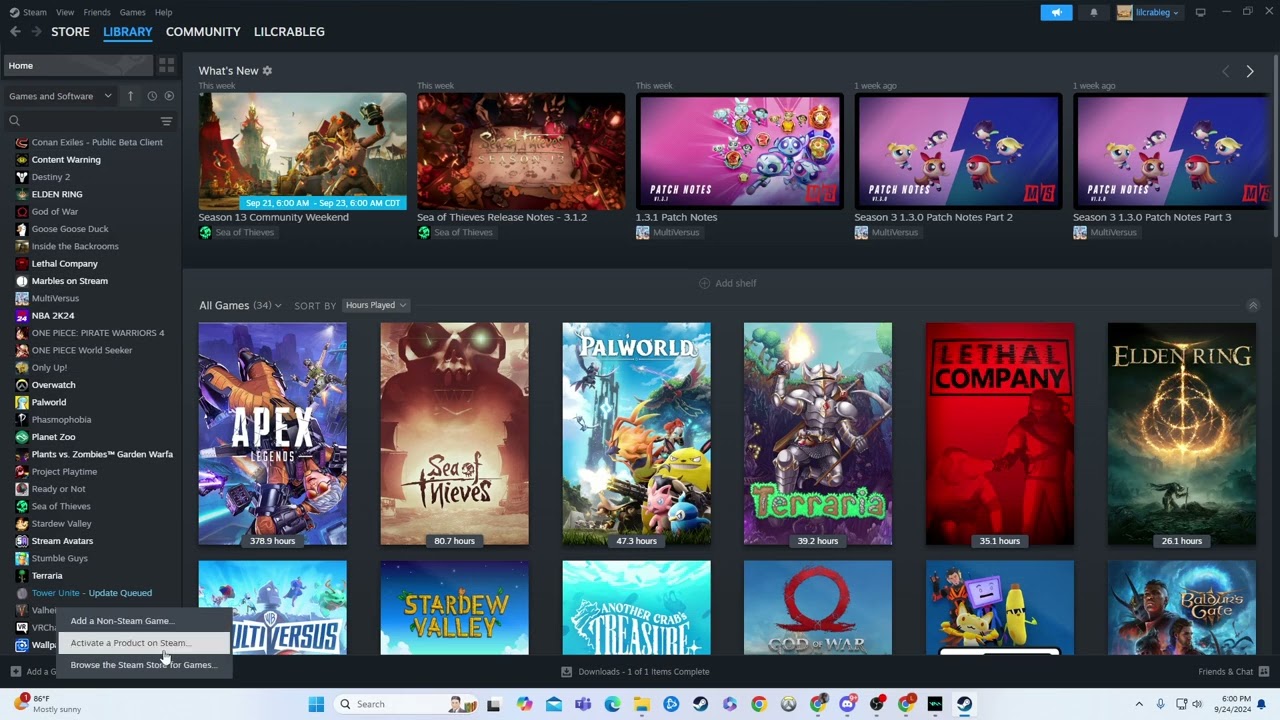Open Sea of Thieves game cover

[x=454, y=434]
